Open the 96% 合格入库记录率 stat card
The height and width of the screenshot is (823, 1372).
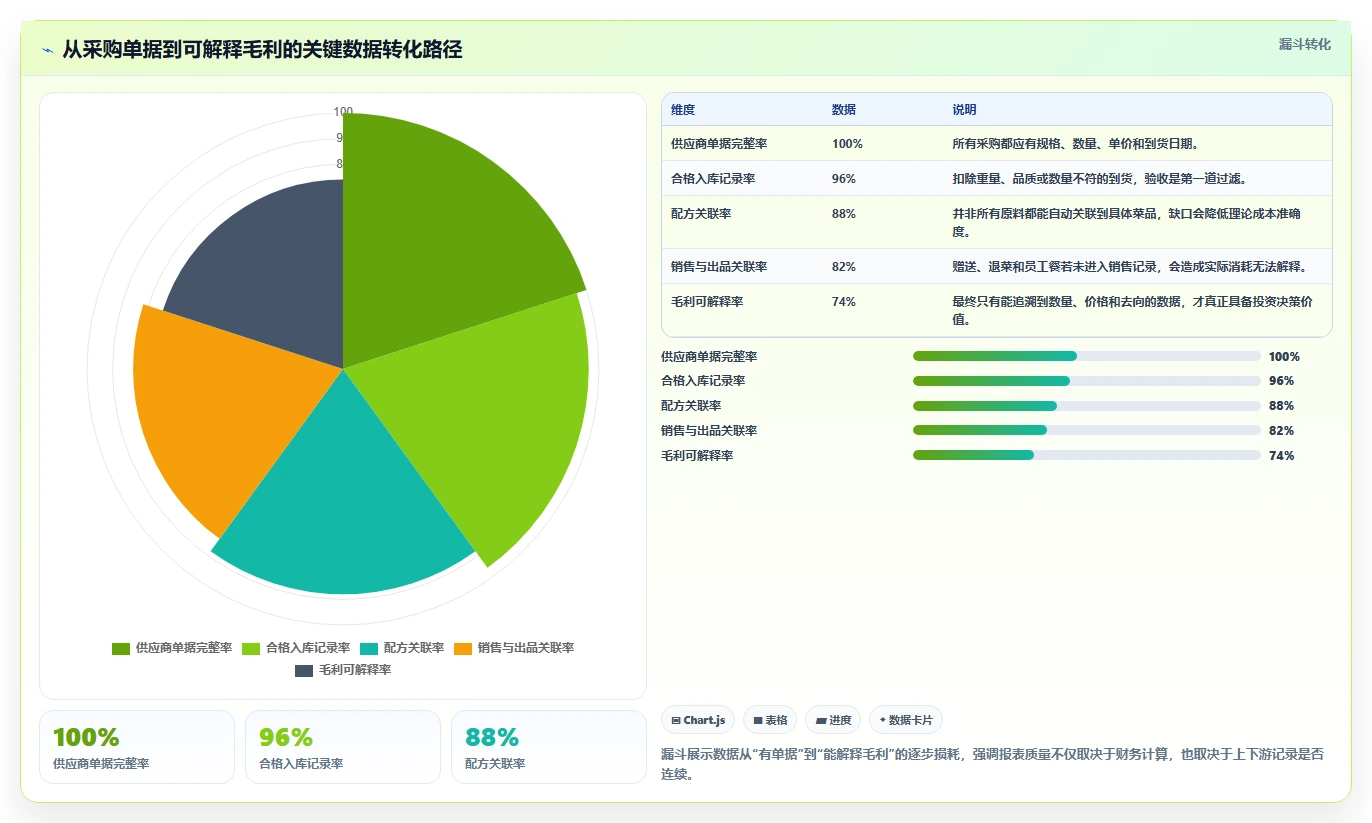(343, 747)
